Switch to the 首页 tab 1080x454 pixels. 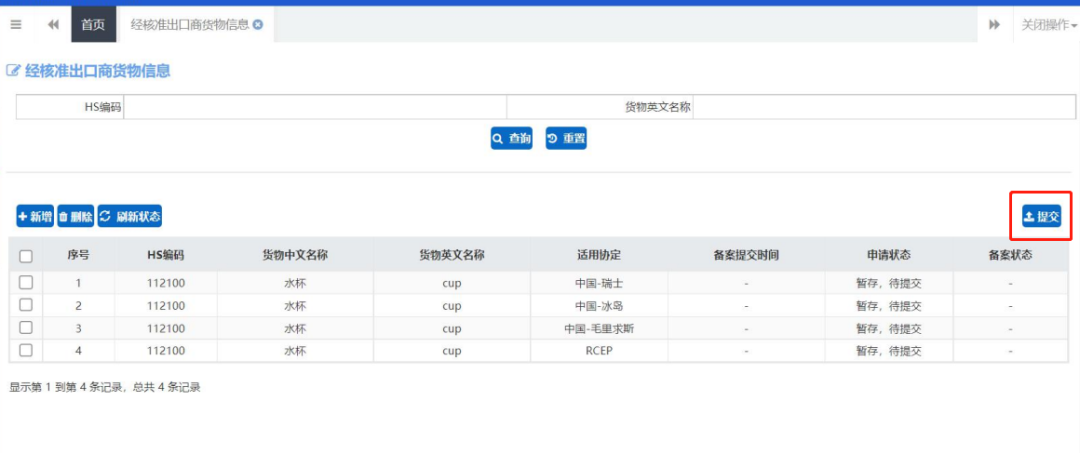(x=93, y=25)
